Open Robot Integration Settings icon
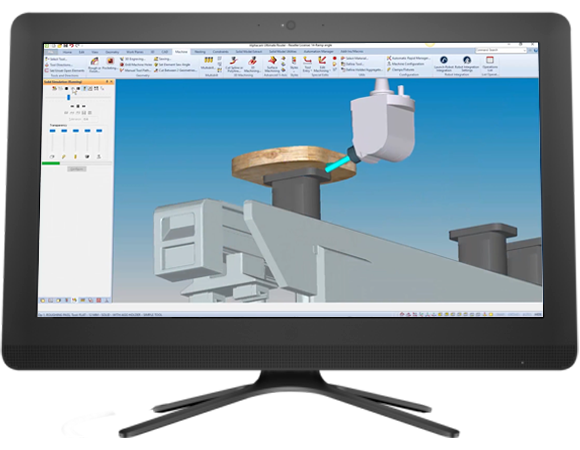The image size is (580, 450). click(x=467, y=63)
